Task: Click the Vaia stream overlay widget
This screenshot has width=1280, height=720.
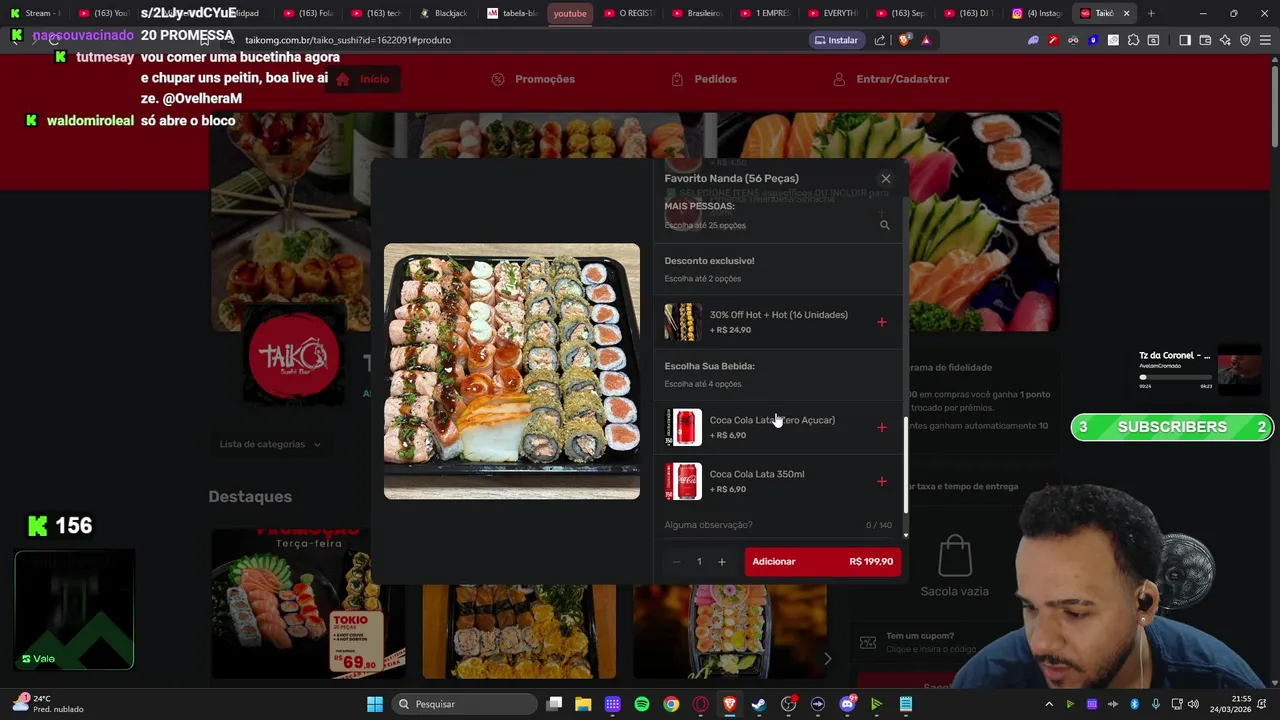Action: (x=74, y=609)
